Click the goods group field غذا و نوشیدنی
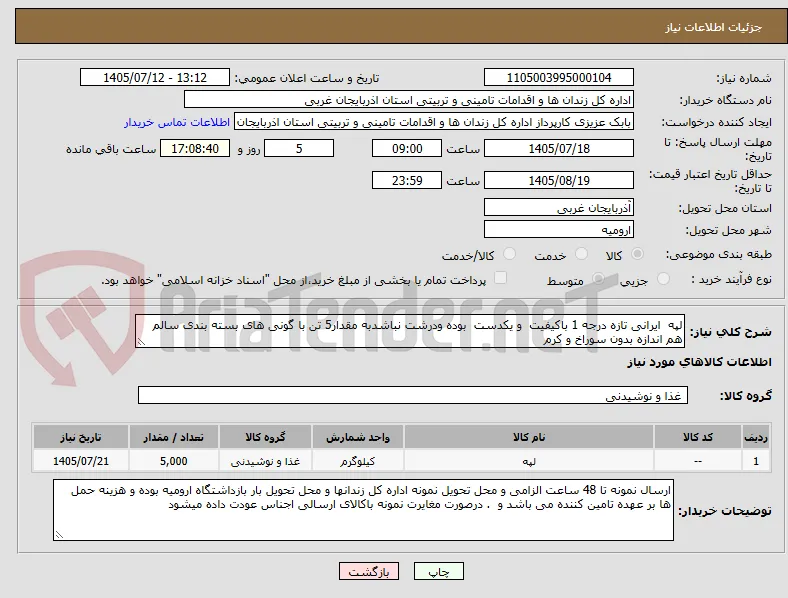The height and width of the screenshot is (598, 788). point(413,395)
